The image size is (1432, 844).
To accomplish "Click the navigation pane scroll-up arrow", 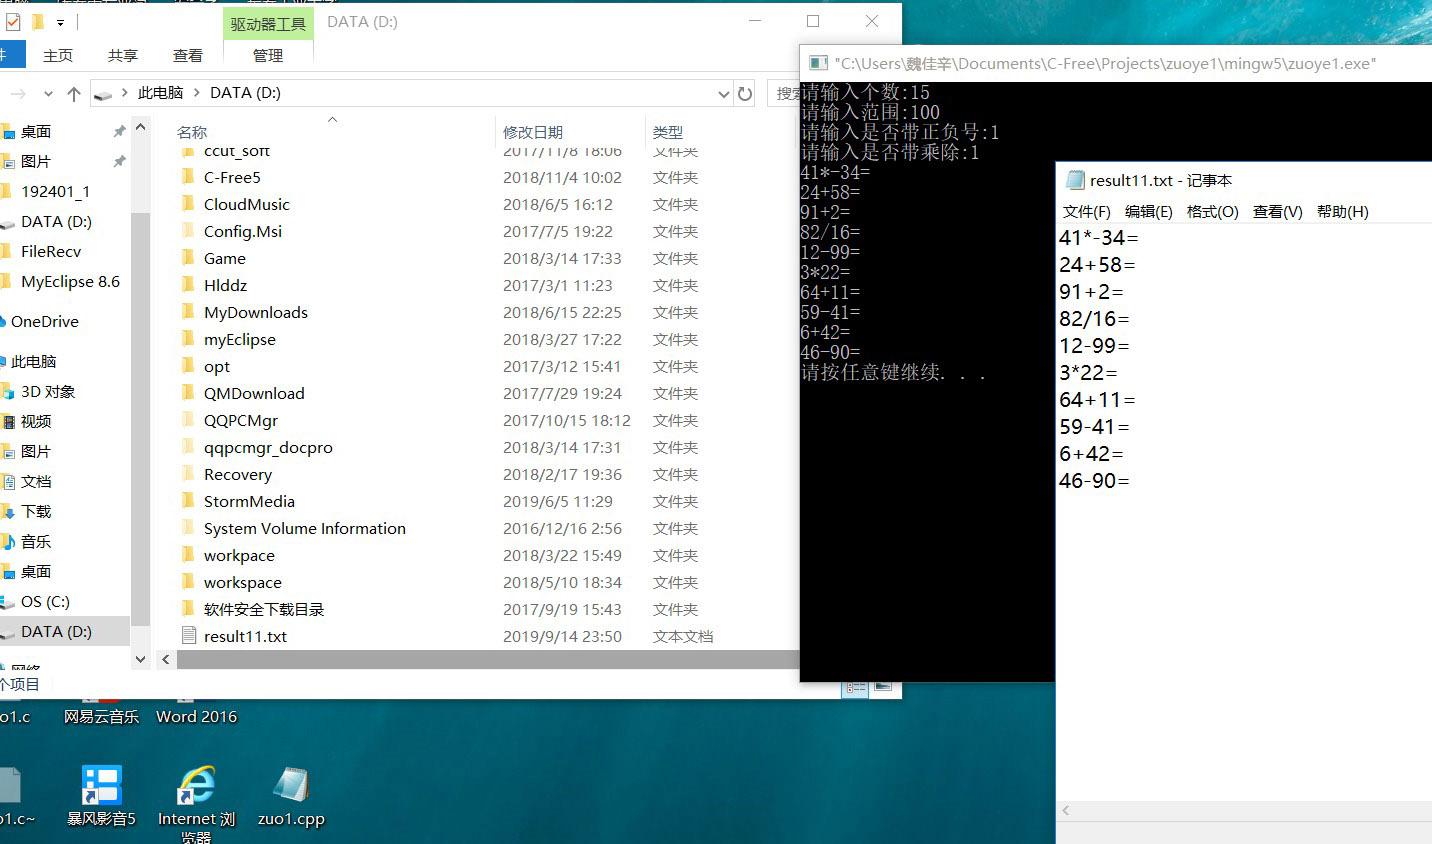I will 141,127.
